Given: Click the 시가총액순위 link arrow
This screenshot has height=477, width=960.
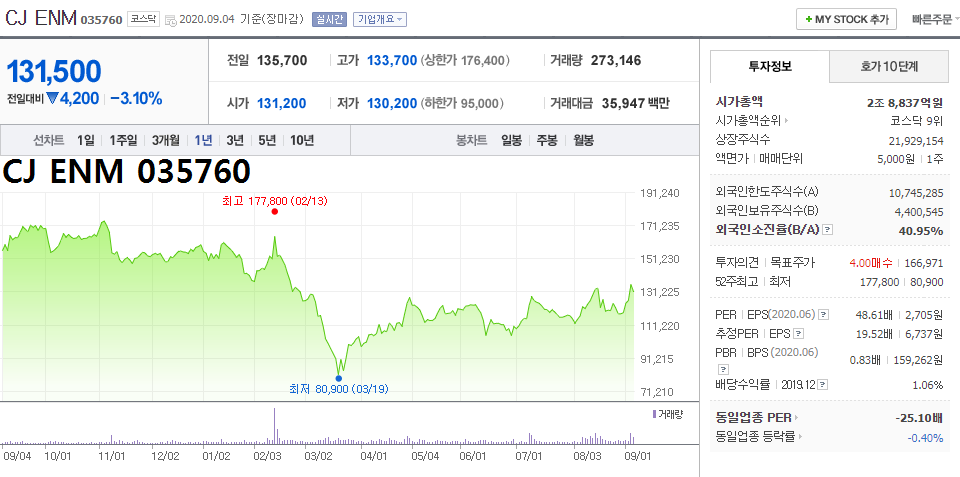Looking at the screenshot, I should pyautogui.click(x=786, y=121).
